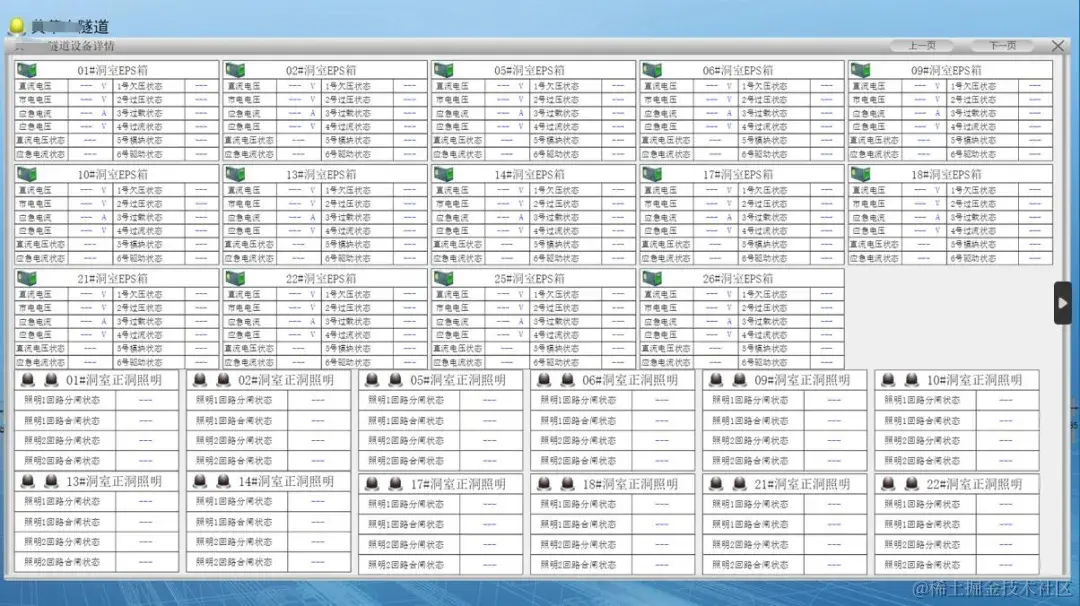This screenshot has height=606, width=1080.
Task: Click the 13#洞室EPS箱 cabinet icon
Action: click(236, 174)
